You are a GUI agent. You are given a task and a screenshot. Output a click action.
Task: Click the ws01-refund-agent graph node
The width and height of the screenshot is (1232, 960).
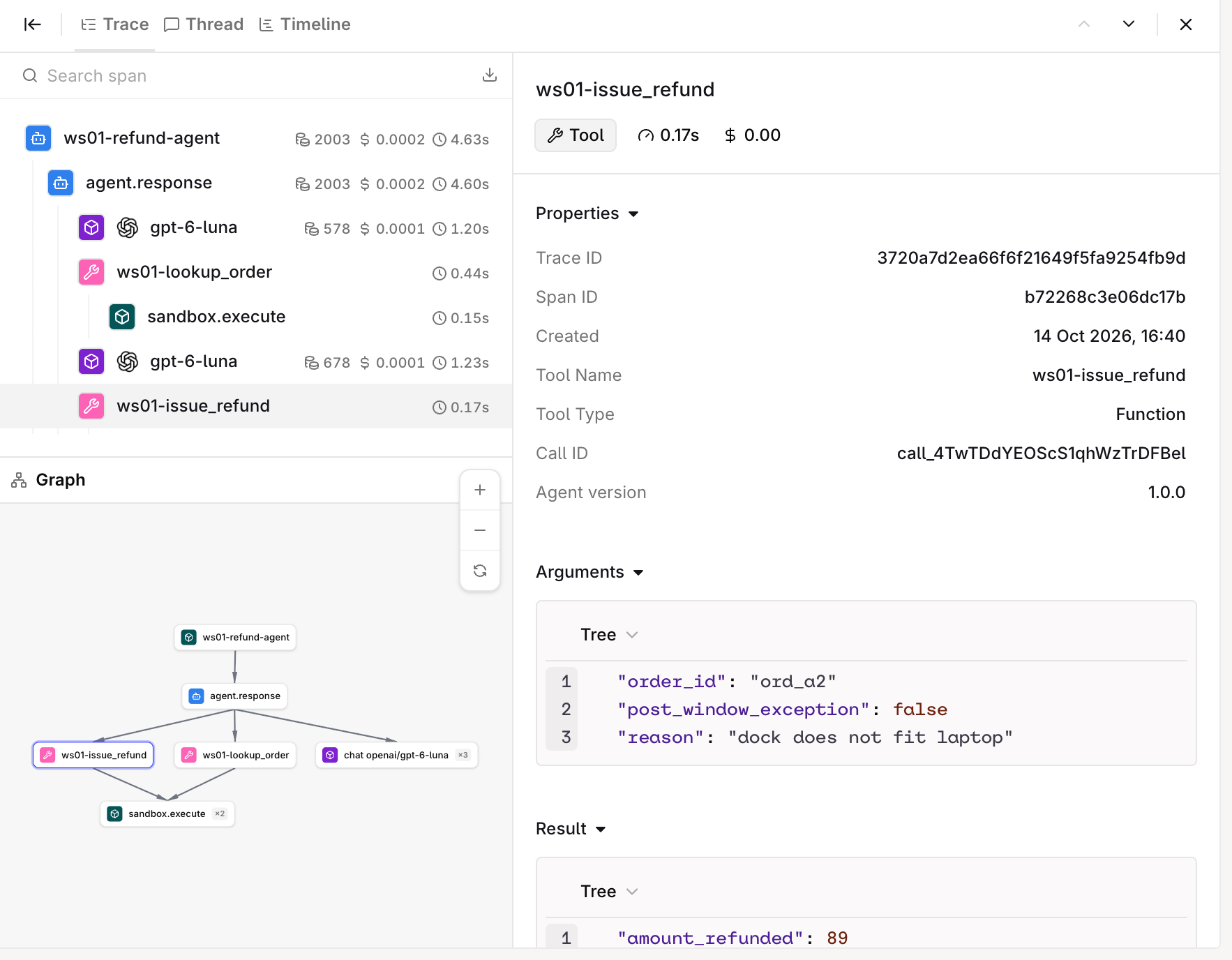point(235,637)
